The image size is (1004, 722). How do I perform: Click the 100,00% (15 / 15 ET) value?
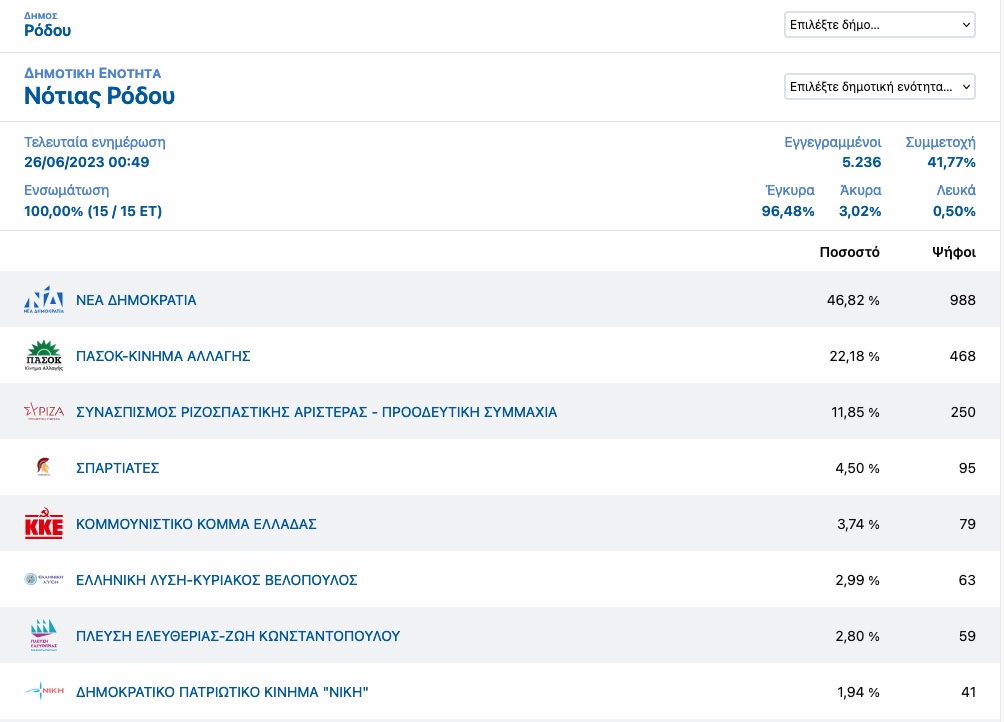click(93, 211)
